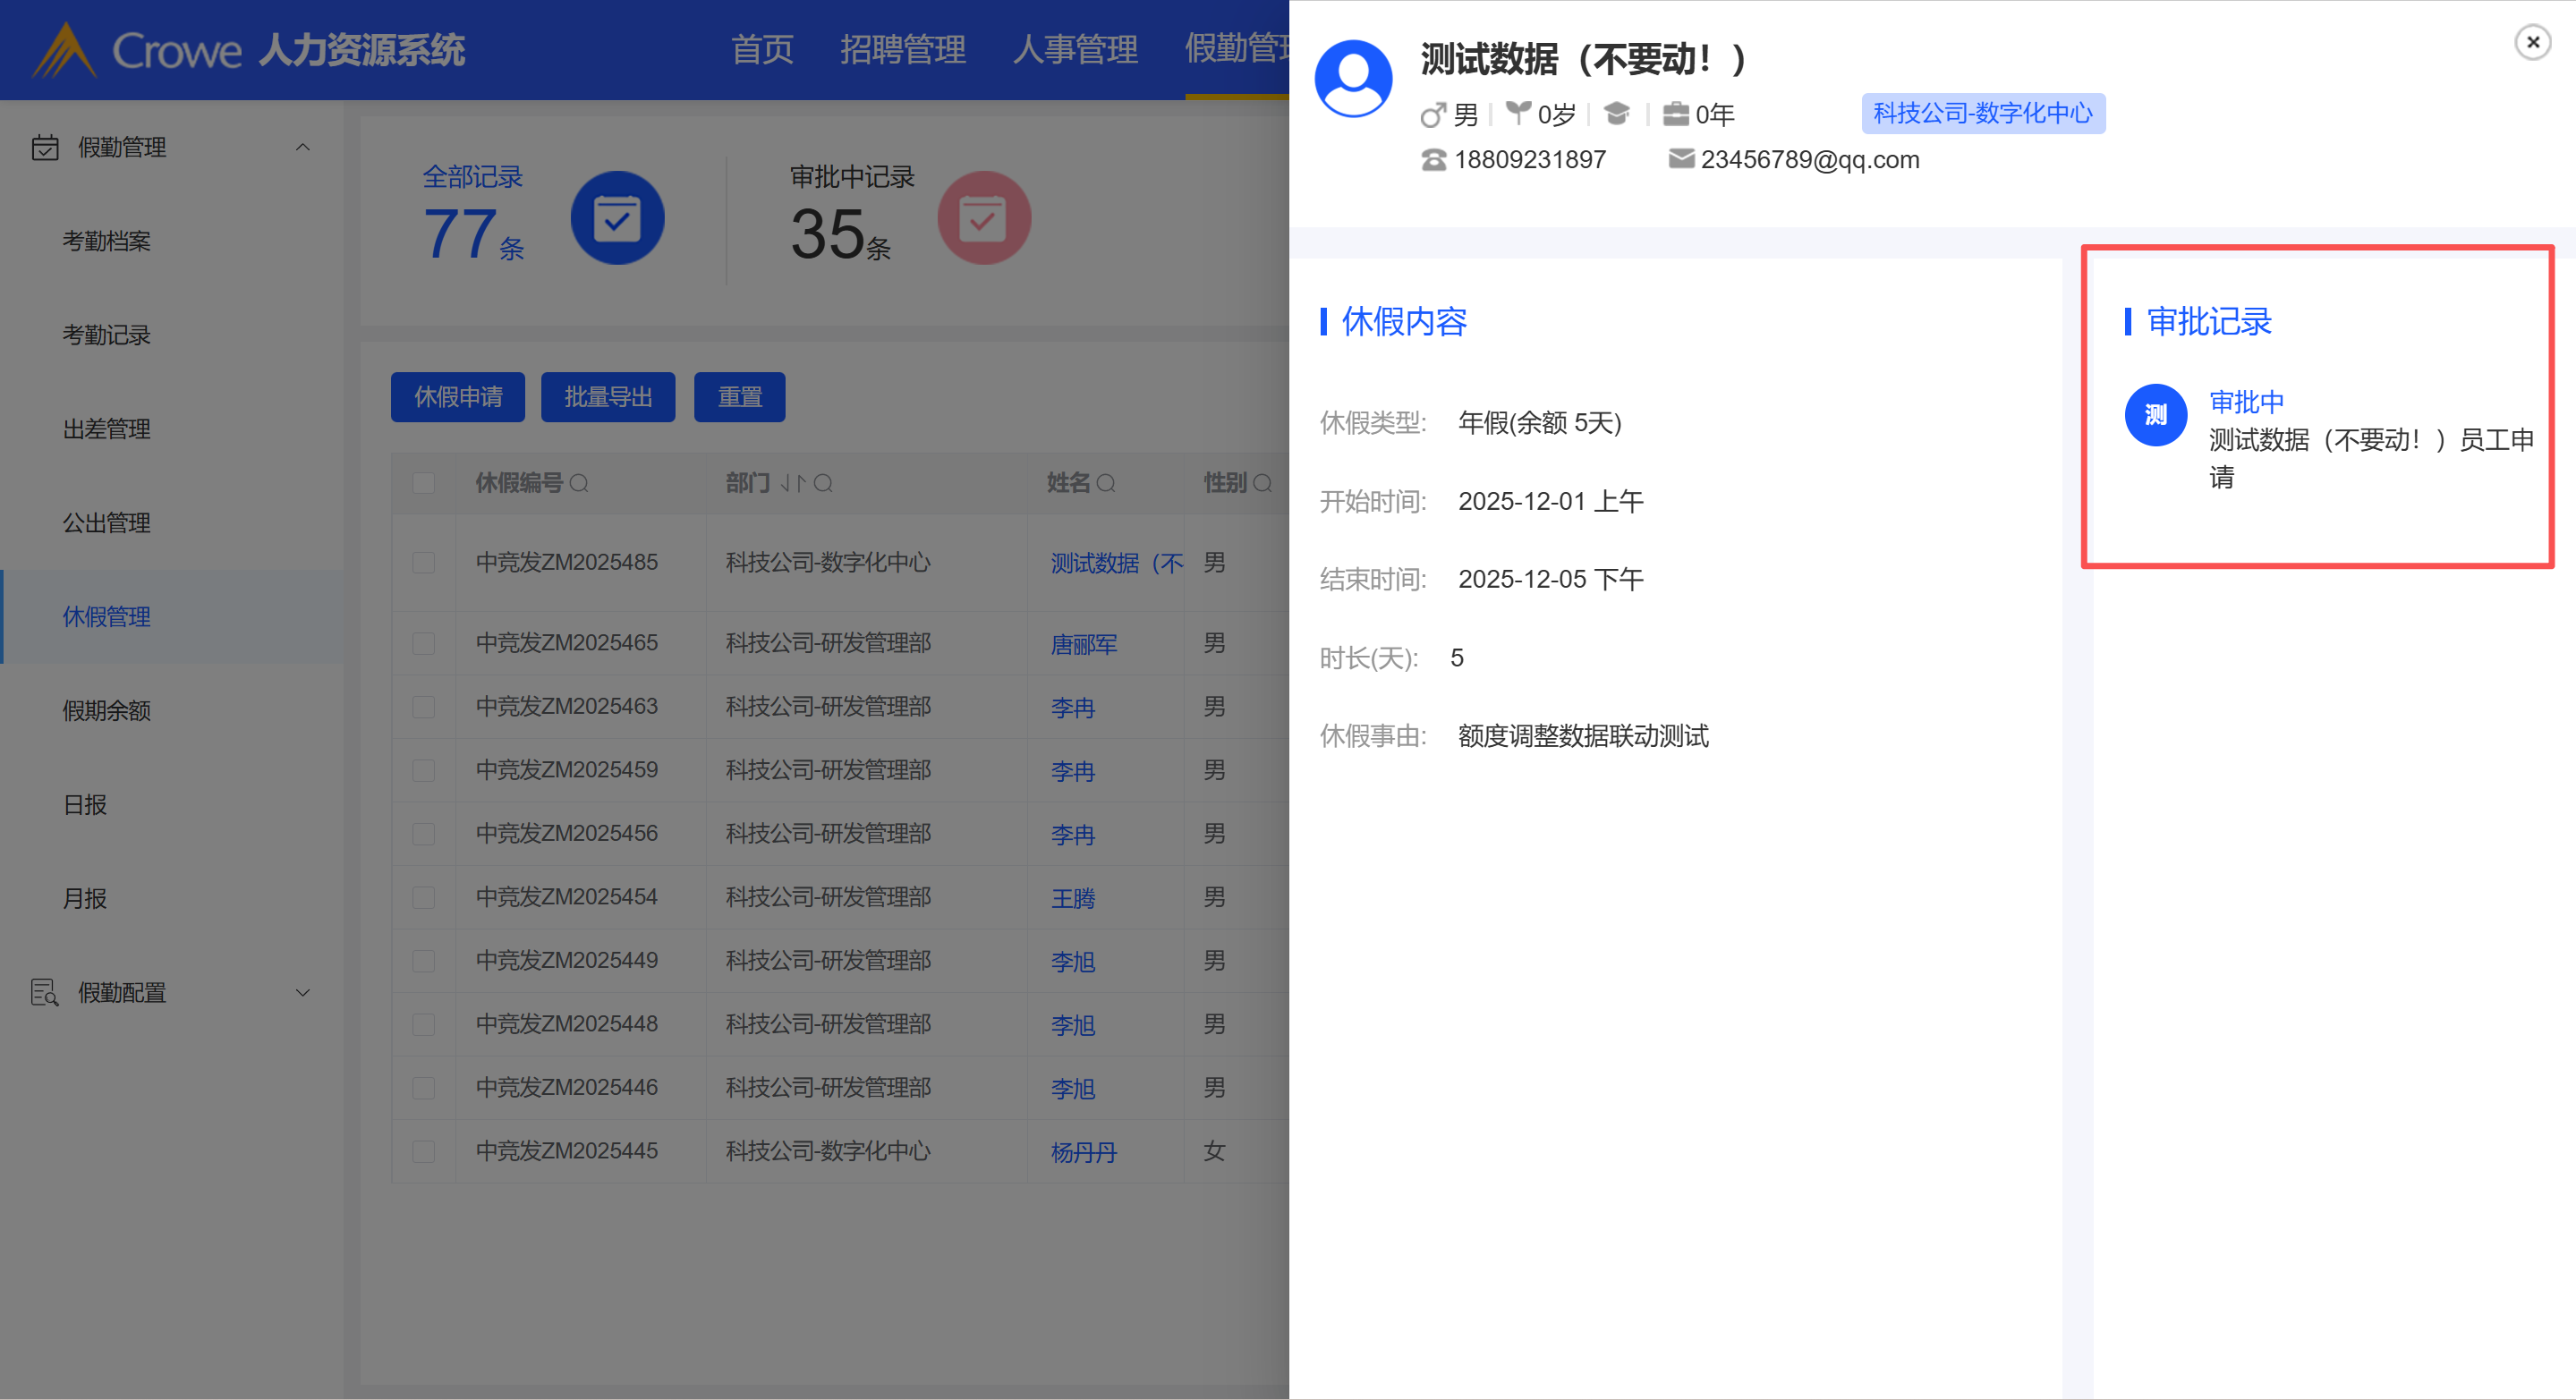Select checkbox for record 中竞发ZM2025445
This screenshot has height=1400, width=2576.
[424, 1152]
